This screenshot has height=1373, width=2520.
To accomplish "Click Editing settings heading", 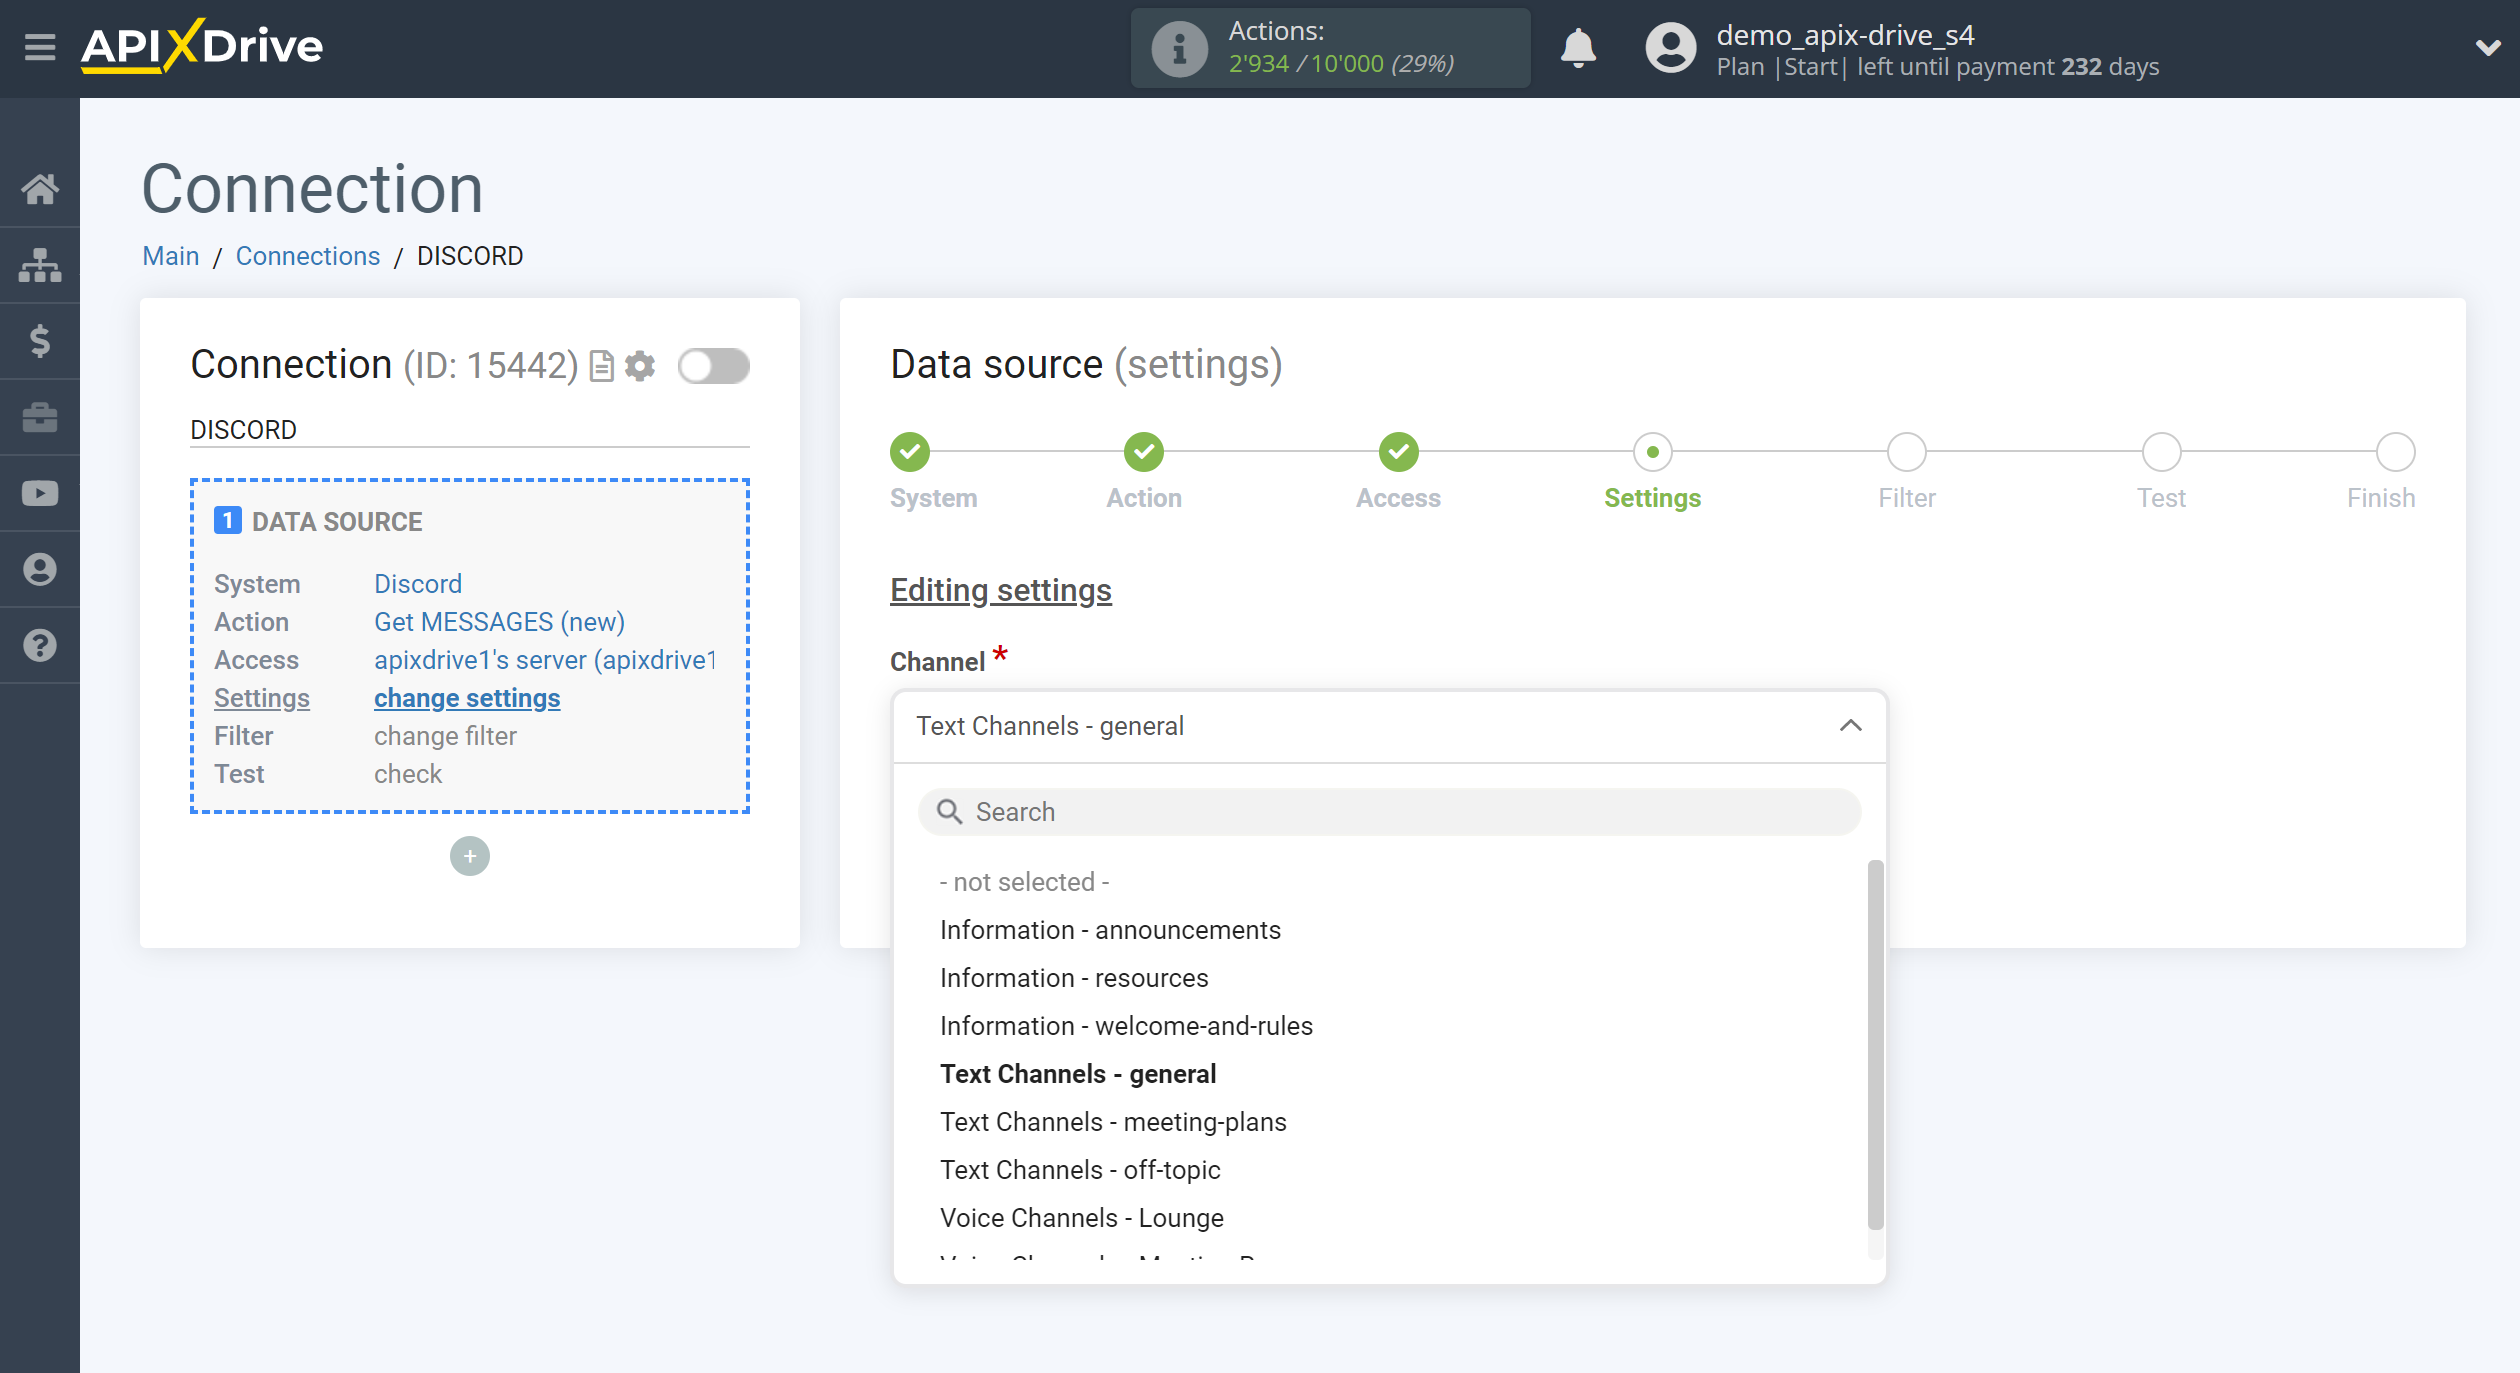I will pyautogui.click(x=1001, y=590).
